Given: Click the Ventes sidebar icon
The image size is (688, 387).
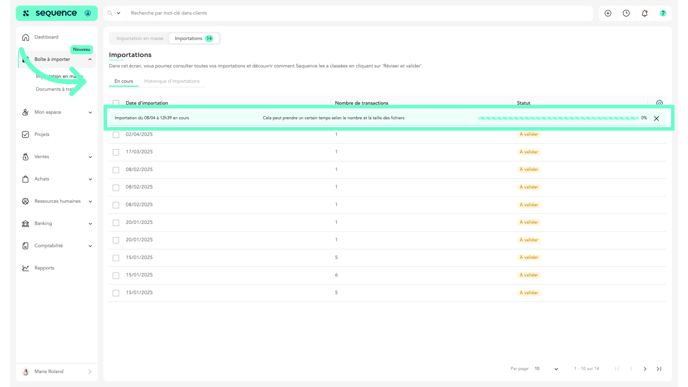Looking at the screenshot, I should point(25,157).
